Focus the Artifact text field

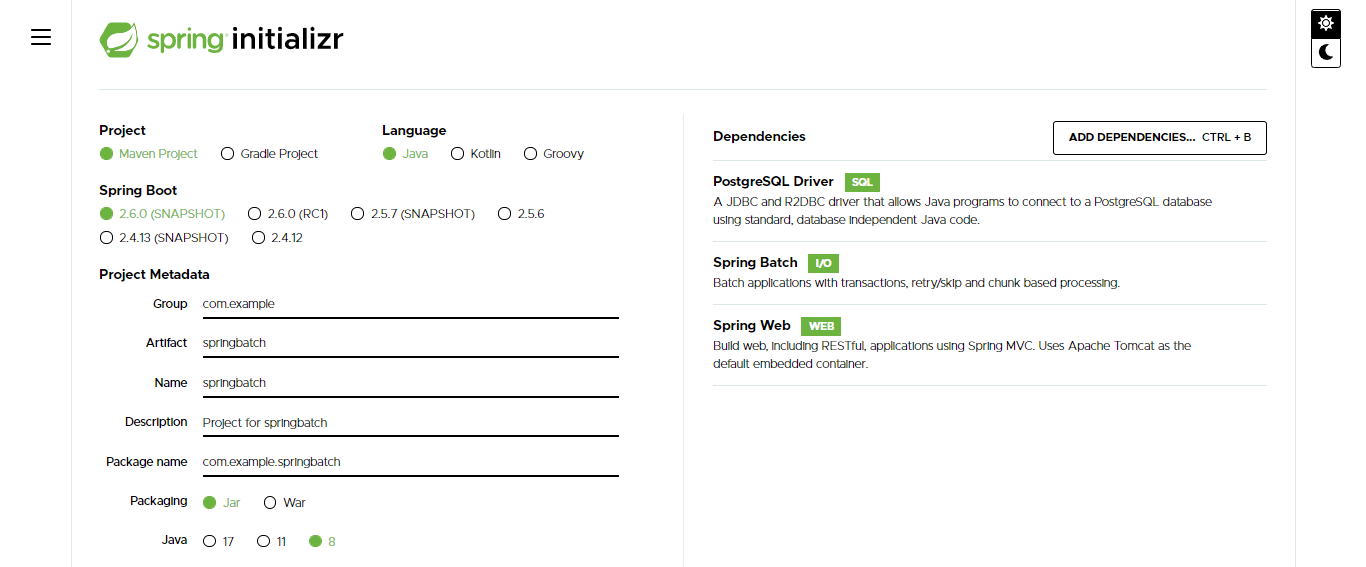click(410, 343)
